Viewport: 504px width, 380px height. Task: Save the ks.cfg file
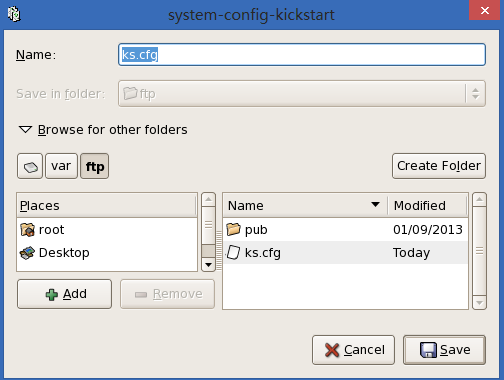click(444, 350)
